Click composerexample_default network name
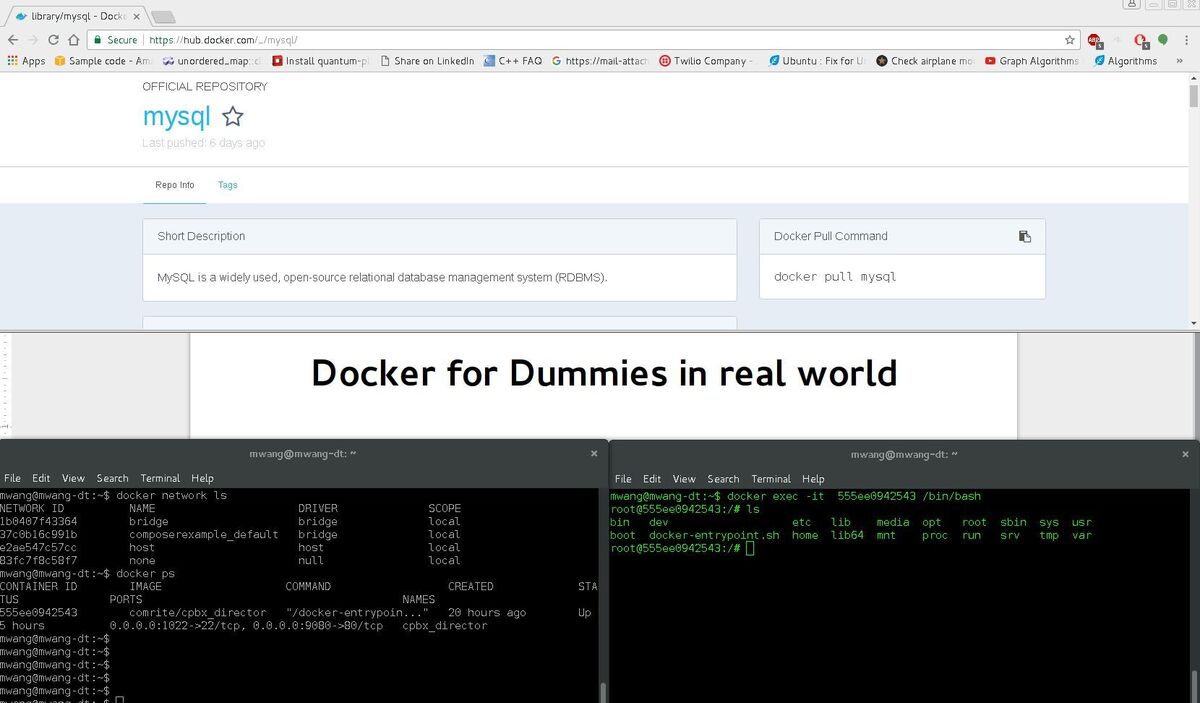 pos(204,534)
